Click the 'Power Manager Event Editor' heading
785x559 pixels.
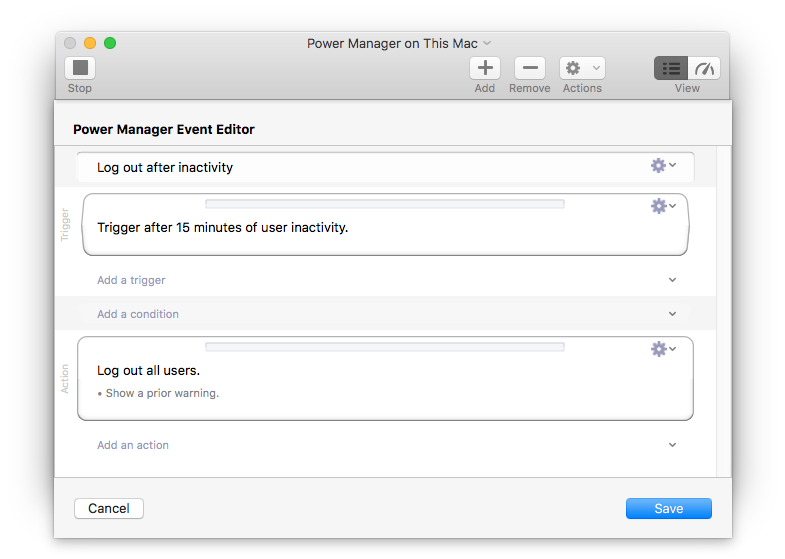(164, 130)
